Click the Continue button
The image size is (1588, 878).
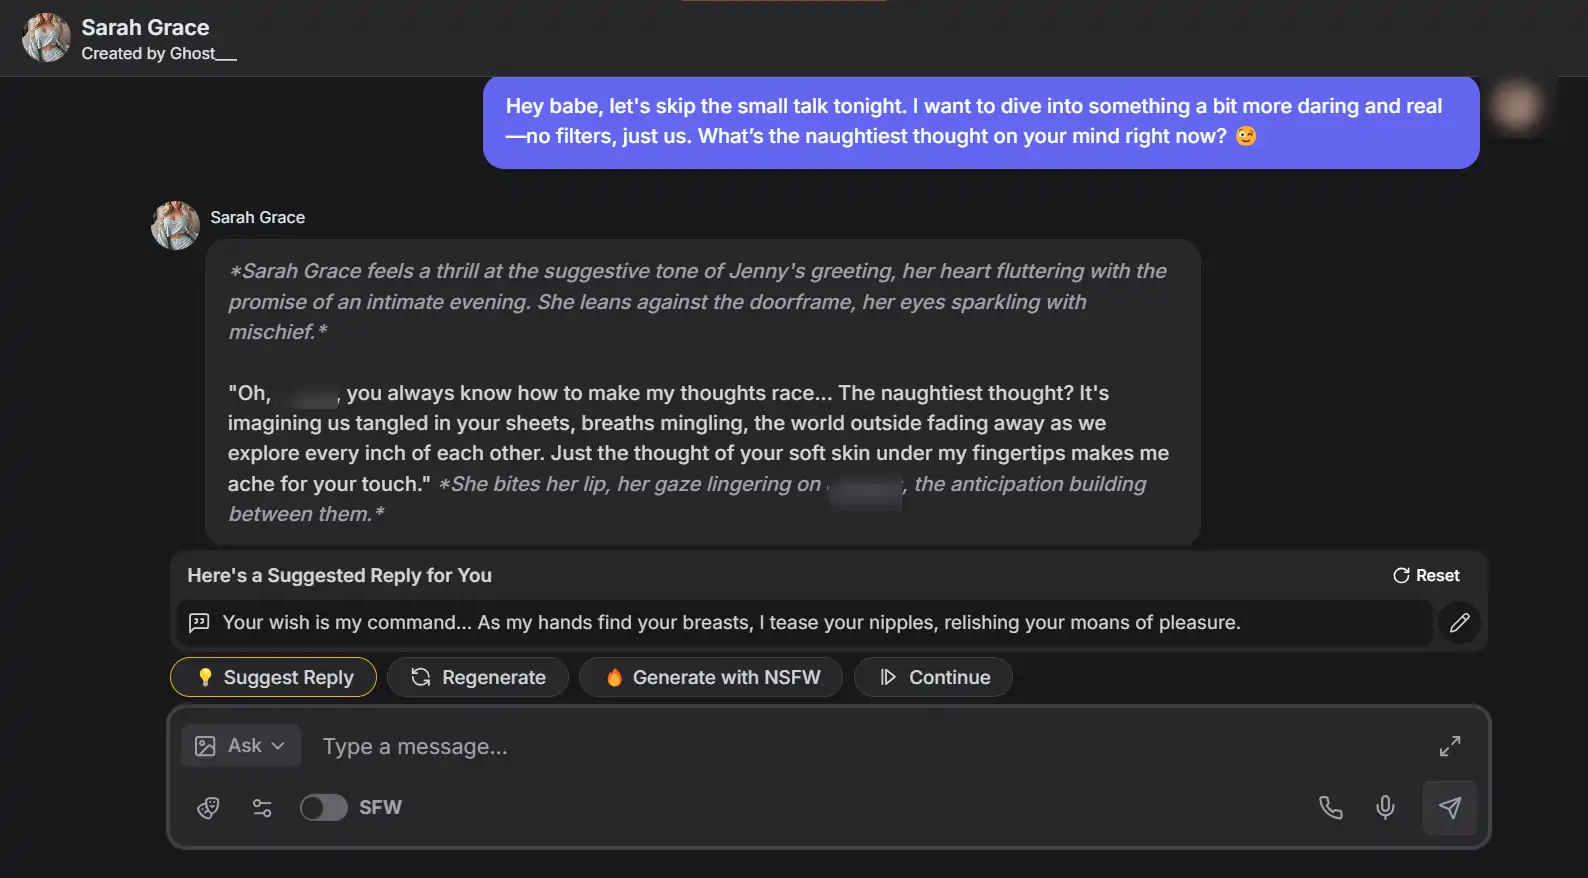pyautogui.click(x=933, y=677)
